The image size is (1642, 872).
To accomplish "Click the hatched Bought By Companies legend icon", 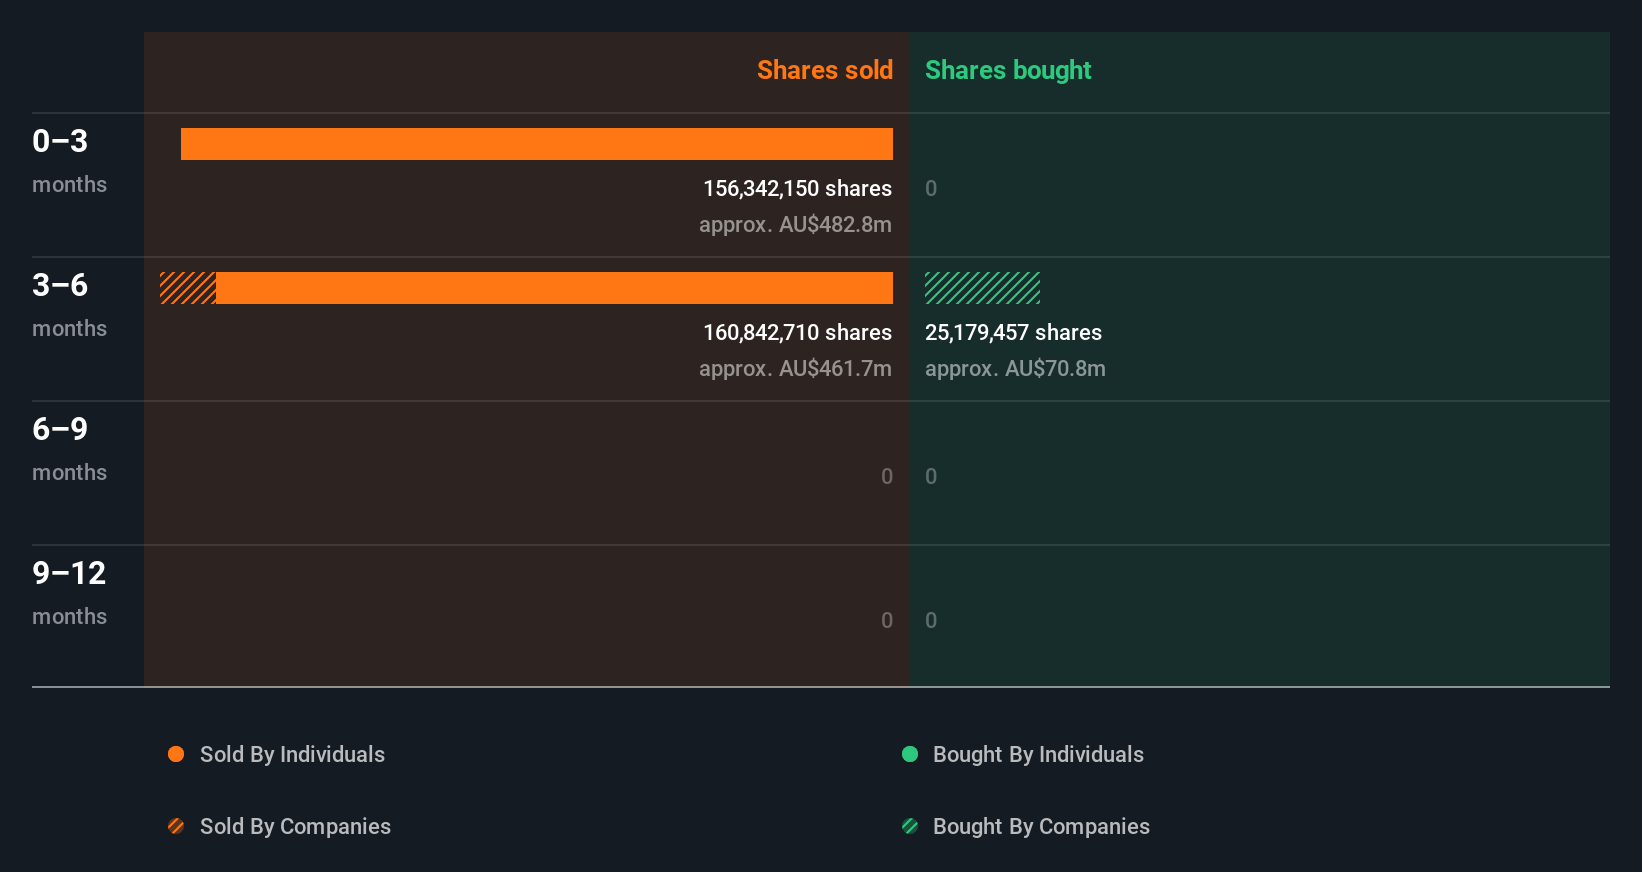I will coord(910,826).
